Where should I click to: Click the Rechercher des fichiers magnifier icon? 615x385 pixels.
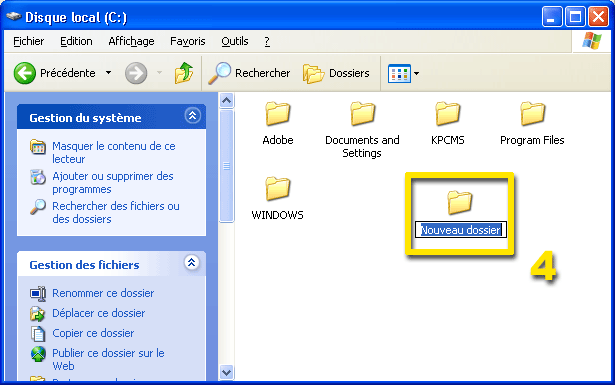coord(38,207)
